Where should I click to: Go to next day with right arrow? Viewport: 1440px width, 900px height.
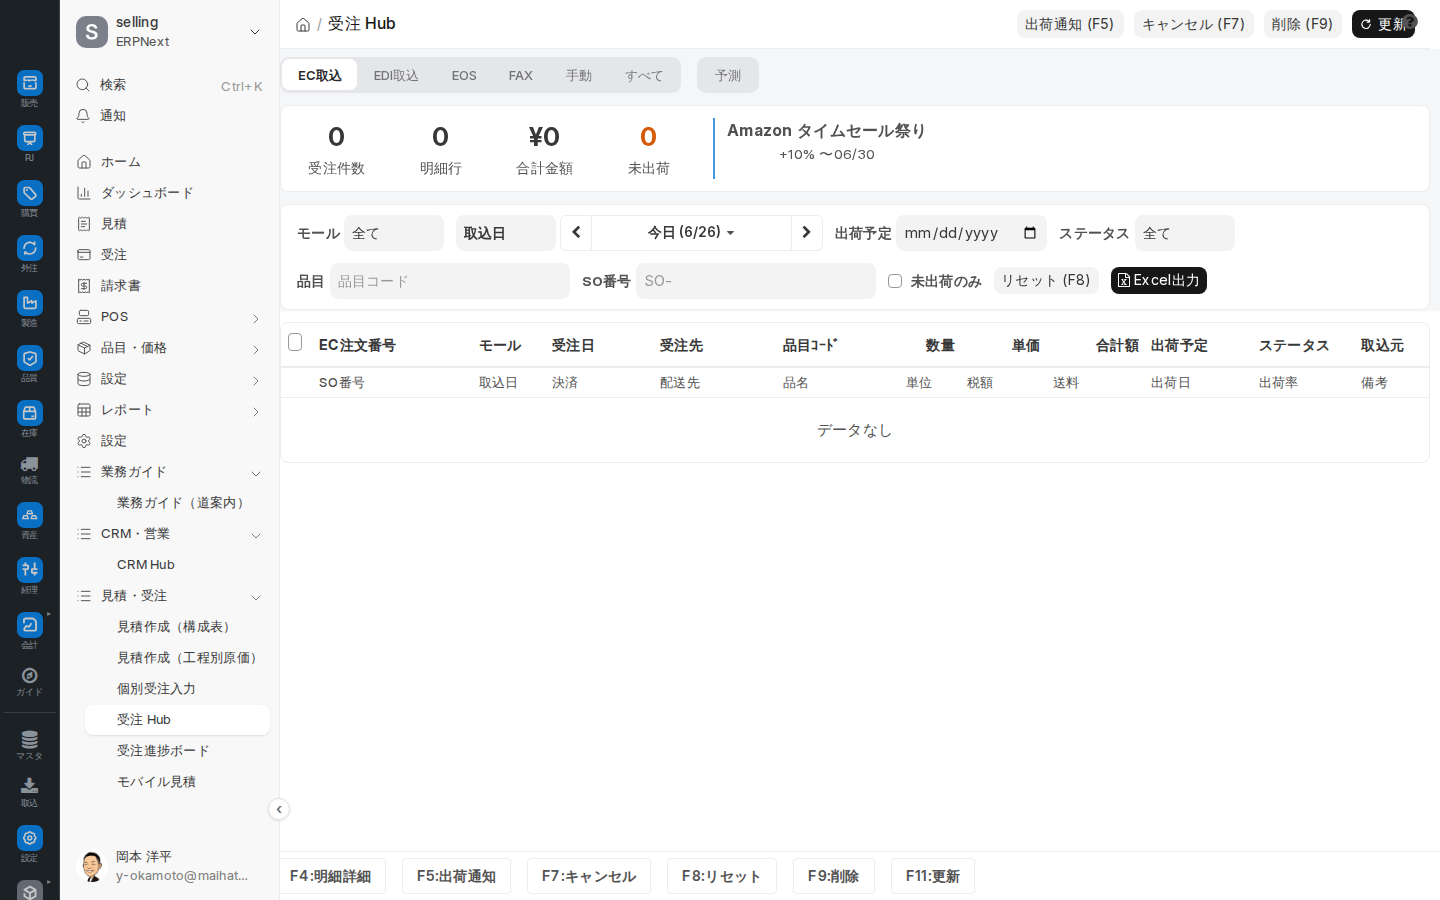point(806,233)
